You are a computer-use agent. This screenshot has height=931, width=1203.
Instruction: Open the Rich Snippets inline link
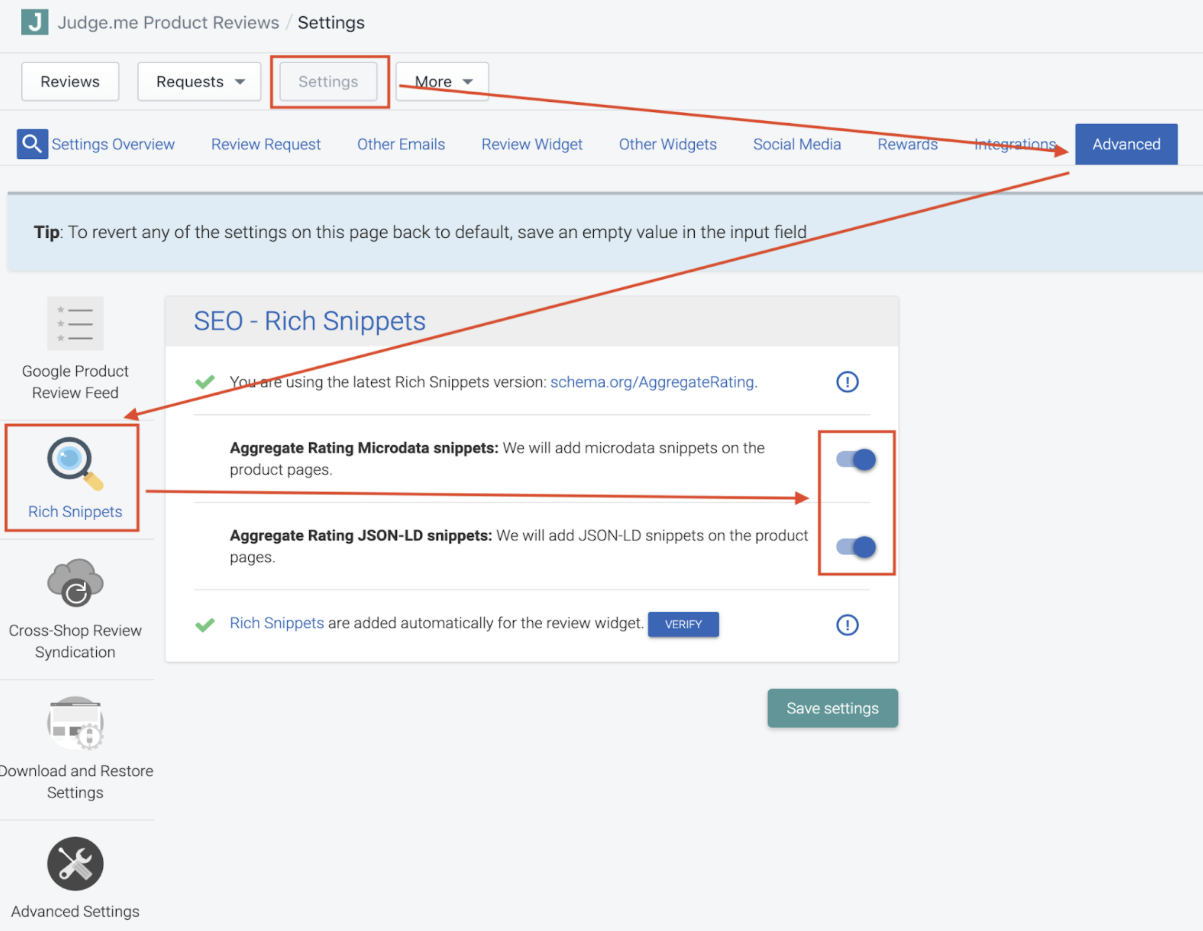277,623
